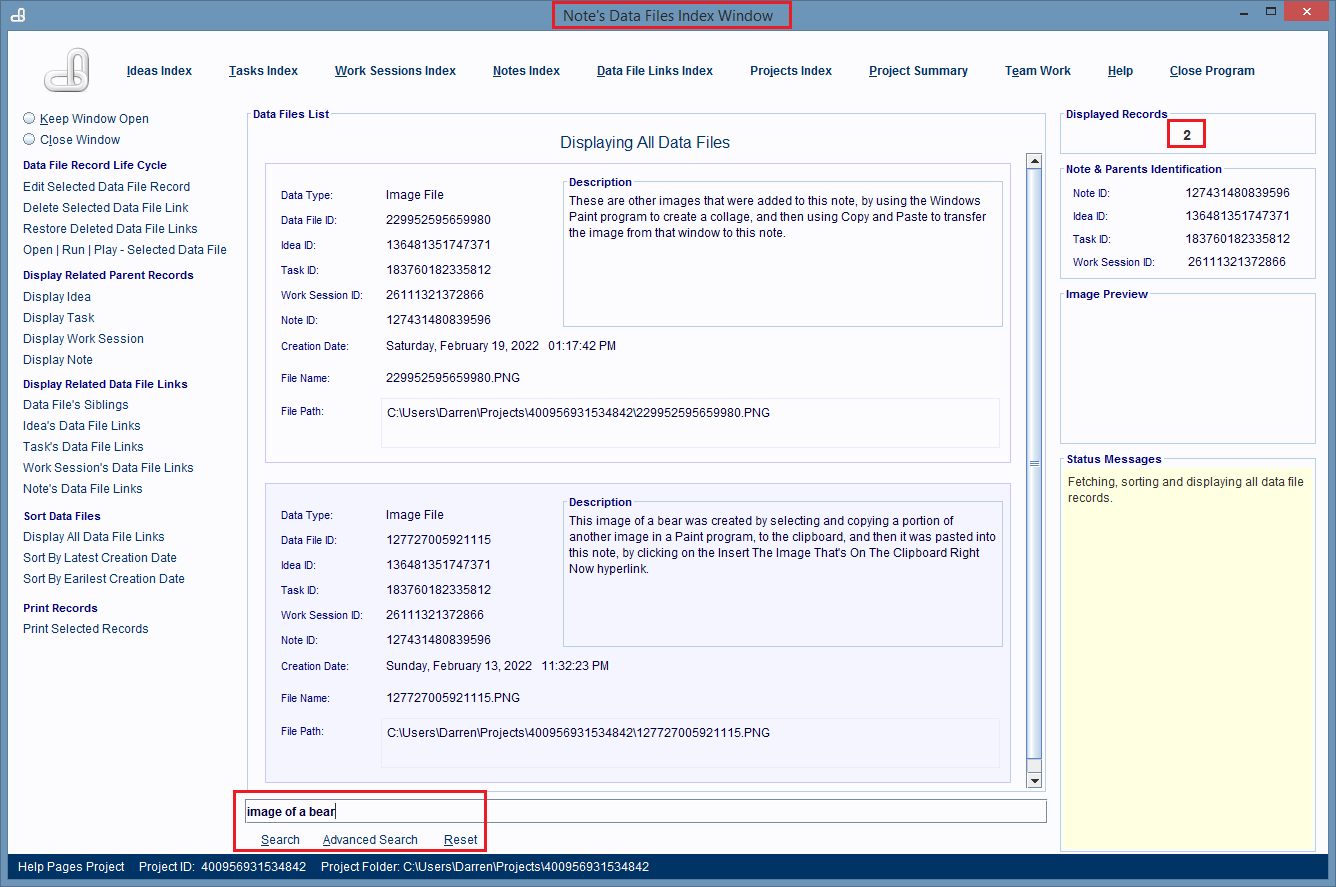The width and height of the screenshot is (1336, 887).
Task: Click creation date Sunday, February 13, 2022
Action: tap(497, 666)
